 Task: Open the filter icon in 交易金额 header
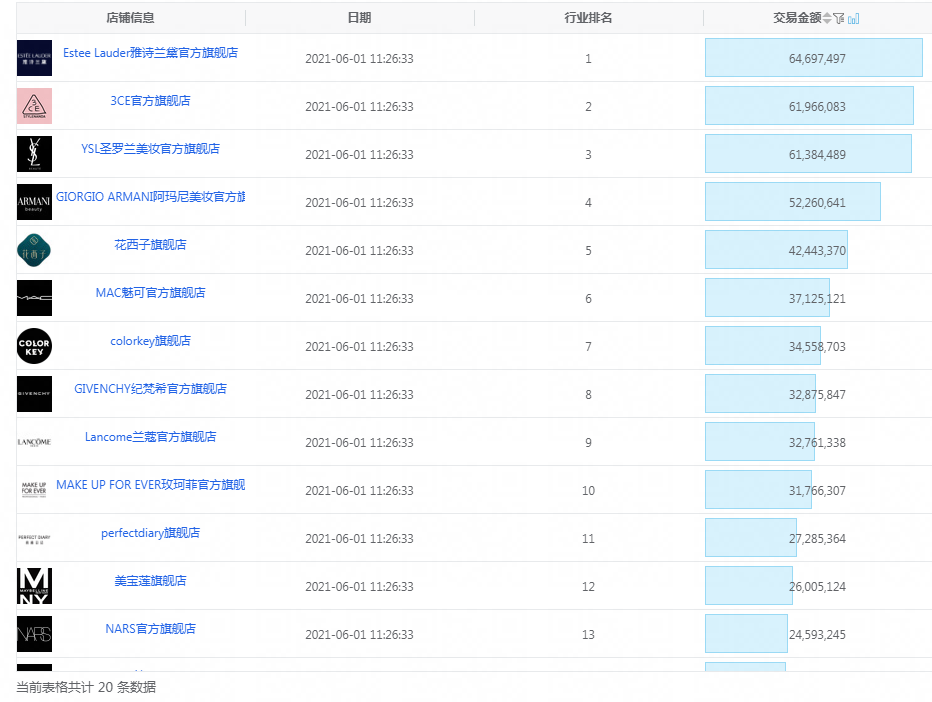(x=840, y=18)
